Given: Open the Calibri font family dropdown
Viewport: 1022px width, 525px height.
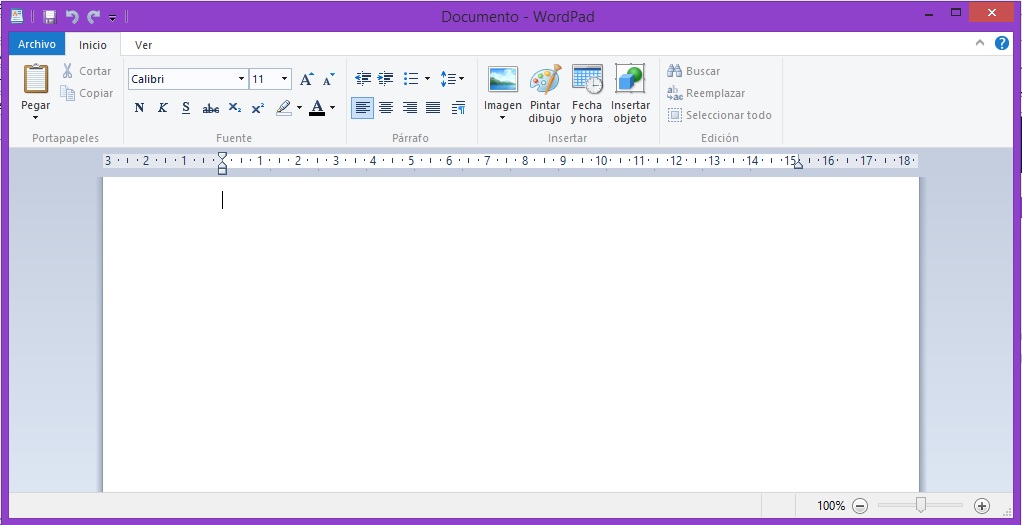Looking at the screenshot, I should (241, 79).
